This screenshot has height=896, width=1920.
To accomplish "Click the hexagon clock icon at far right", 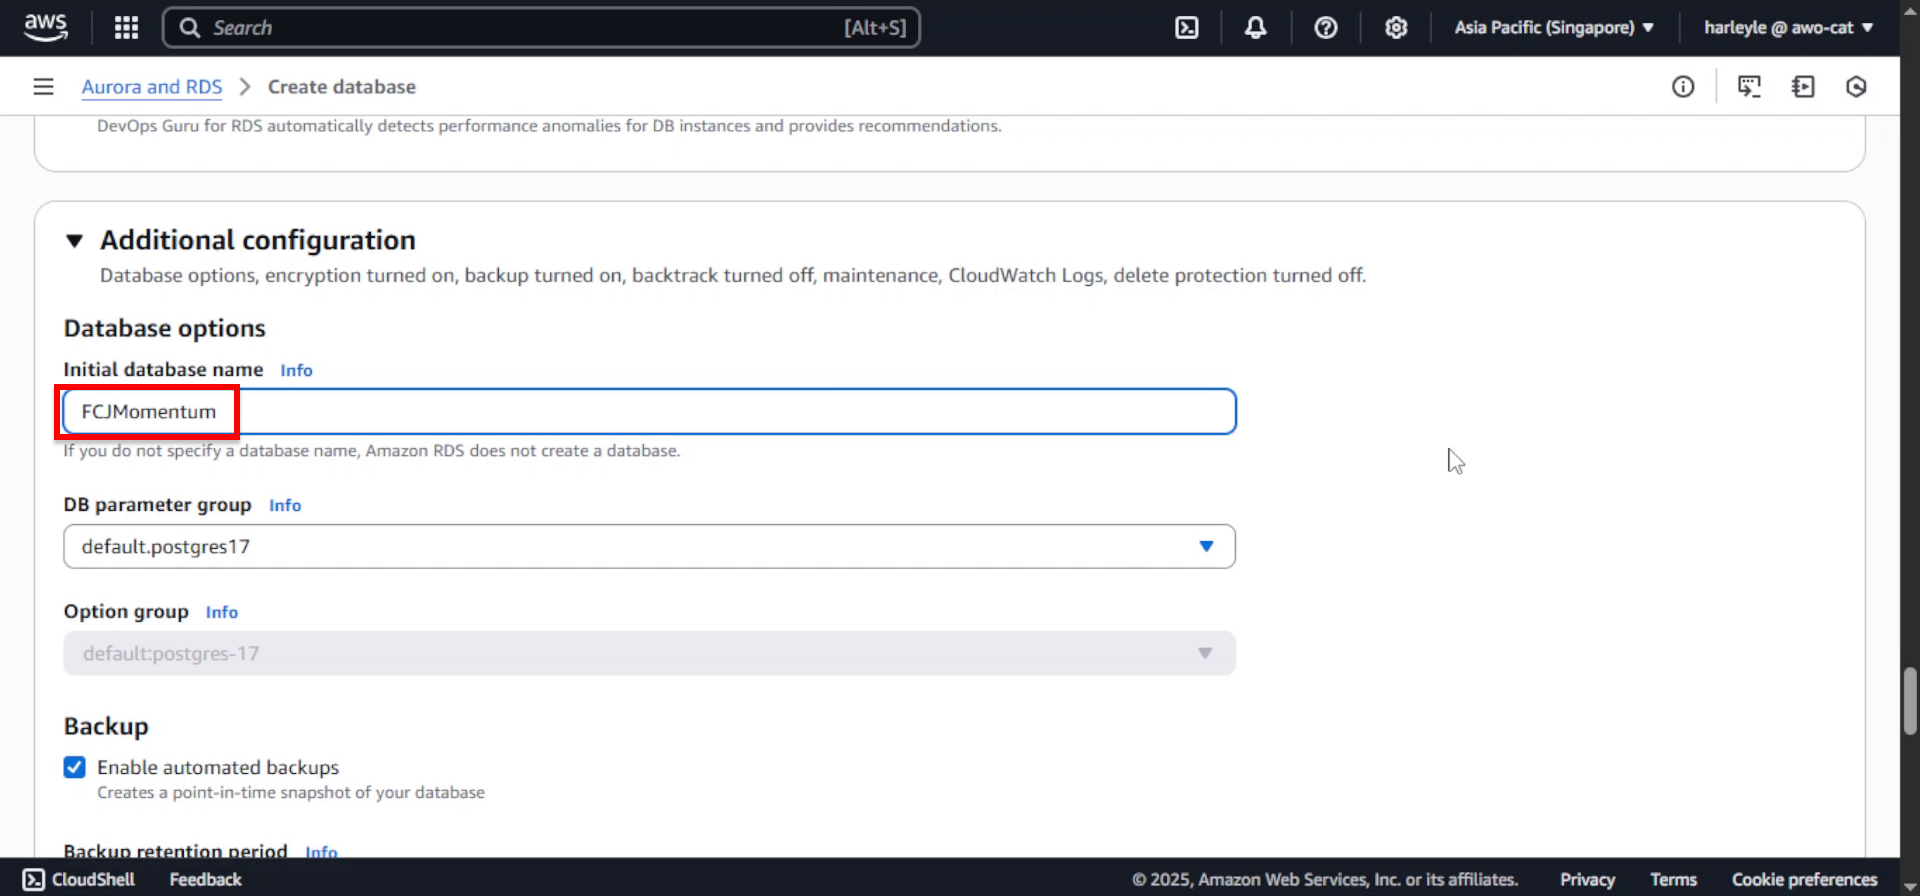I will (x=1856, y=87).
